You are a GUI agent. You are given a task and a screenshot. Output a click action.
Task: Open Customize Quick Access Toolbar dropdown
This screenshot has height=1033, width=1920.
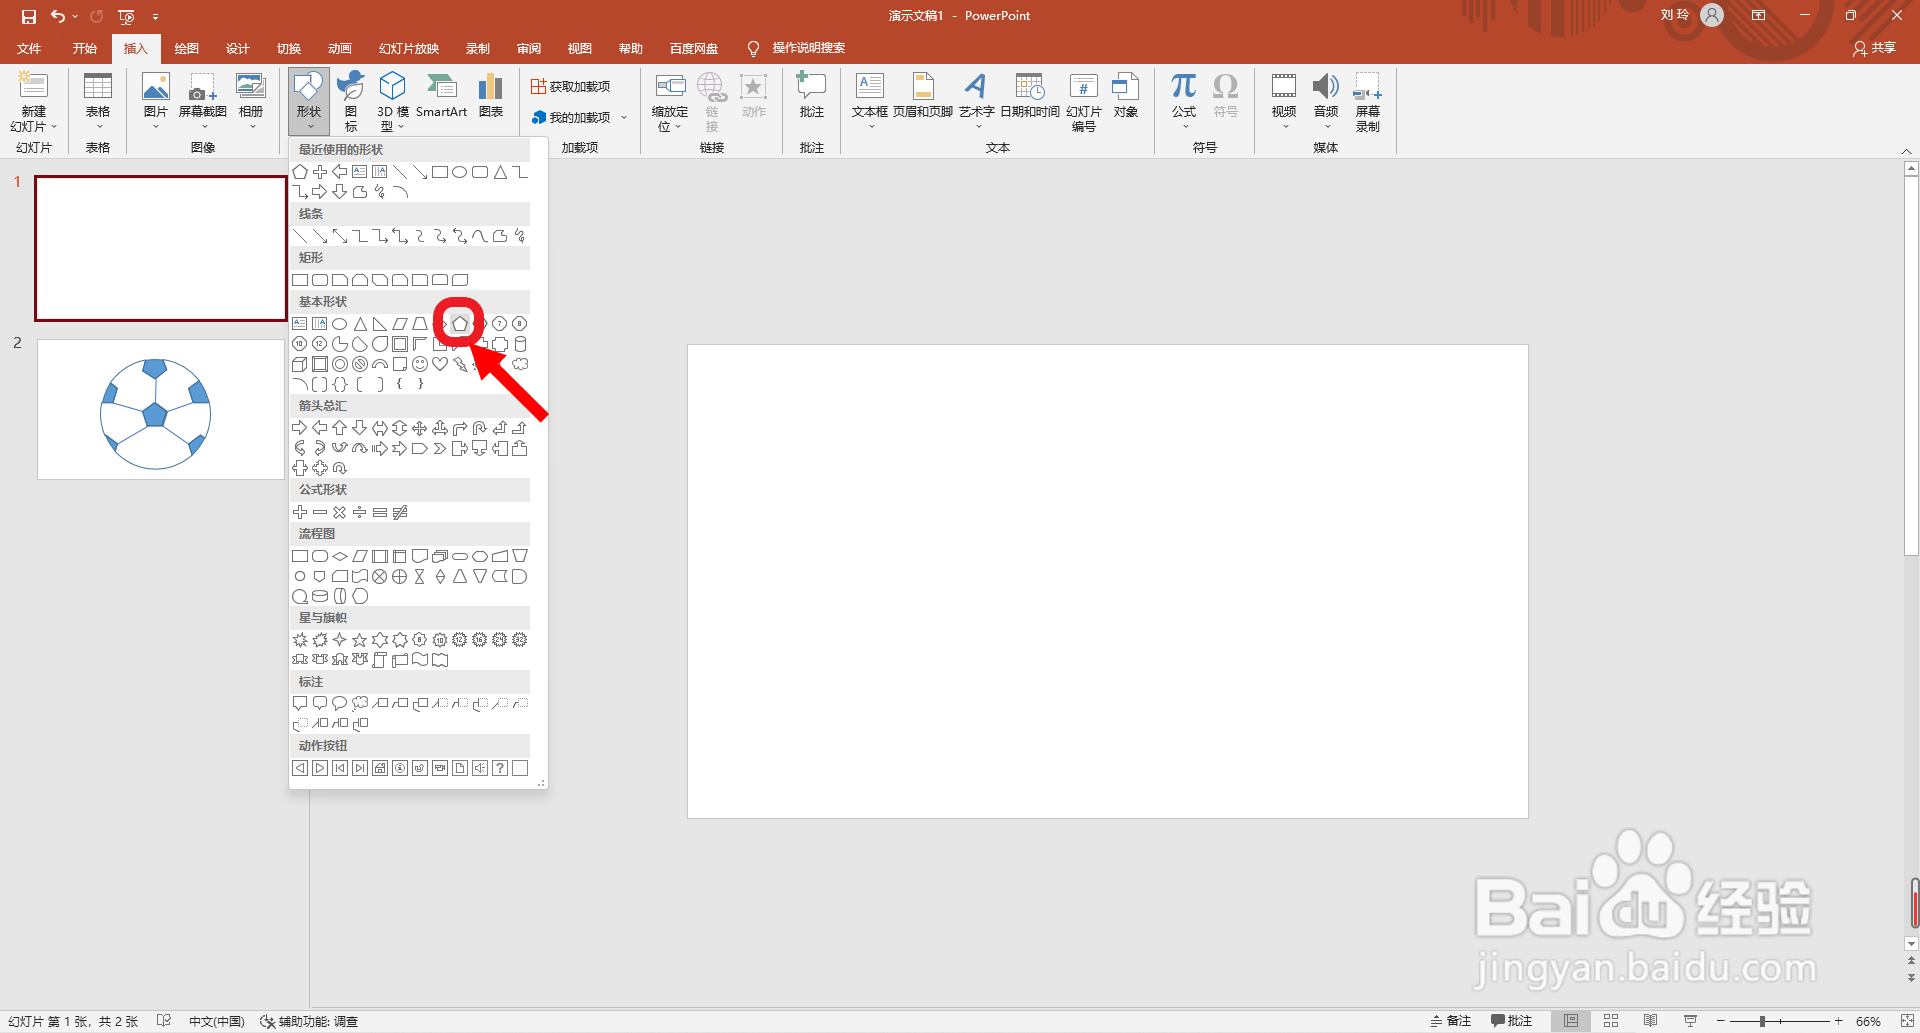(x=155, y=16)
